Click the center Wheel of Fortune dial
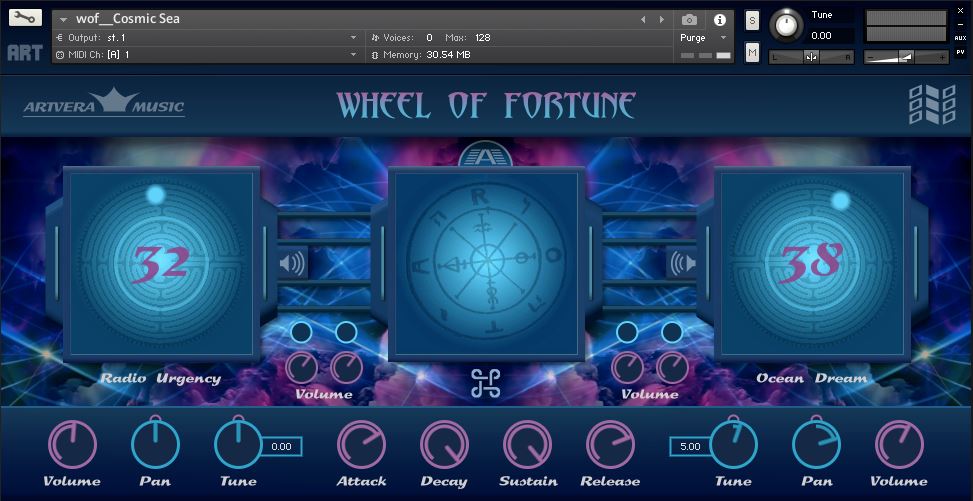The width and height of the screenshot is (973, 501). (x=486, y=264)
